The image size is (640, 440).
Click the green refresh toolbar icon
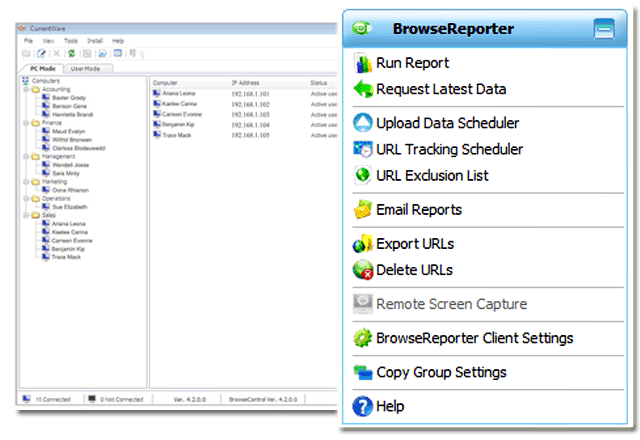pyautogui.click(x=71, y=53)
